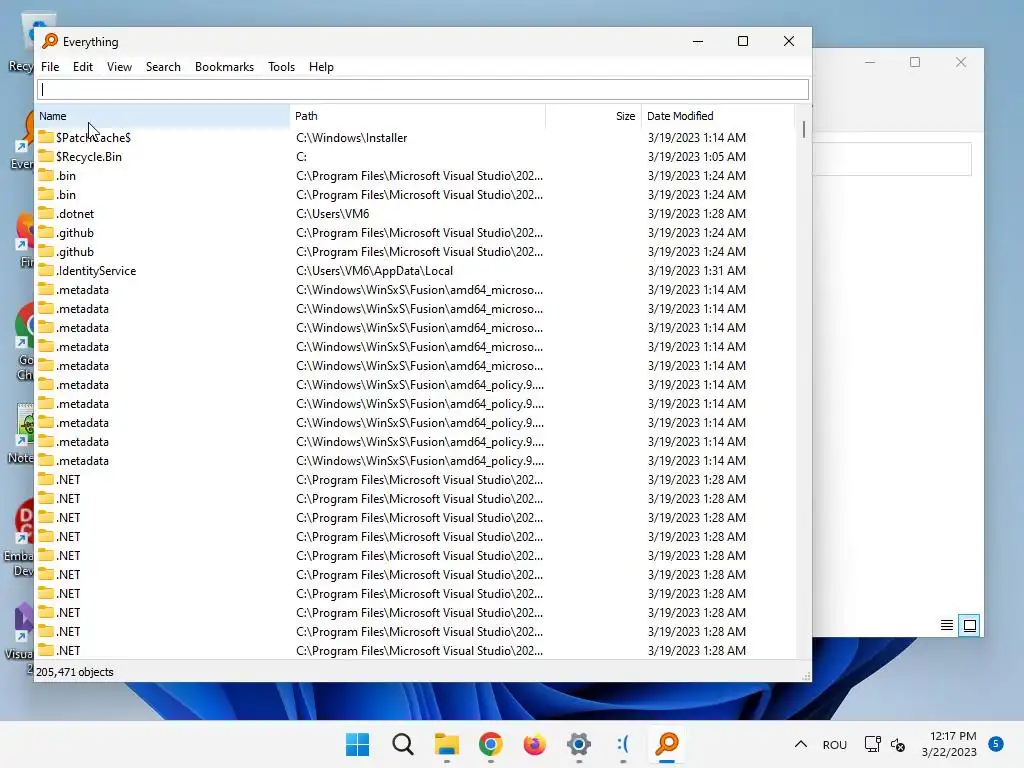
Task: Launch Google Chrome from the taskbar
Action: coord(490,744)
